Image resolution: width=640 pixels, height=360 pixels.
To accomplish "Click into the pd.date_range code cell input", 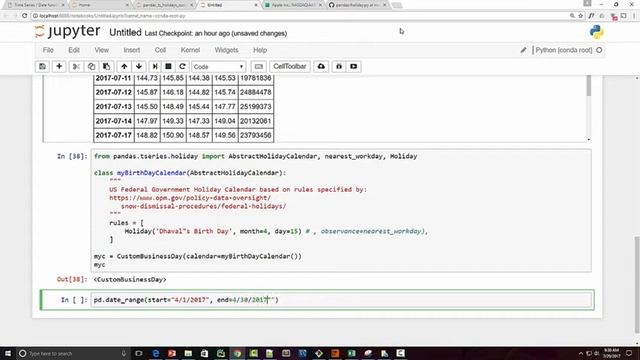I will click(341, 300).
